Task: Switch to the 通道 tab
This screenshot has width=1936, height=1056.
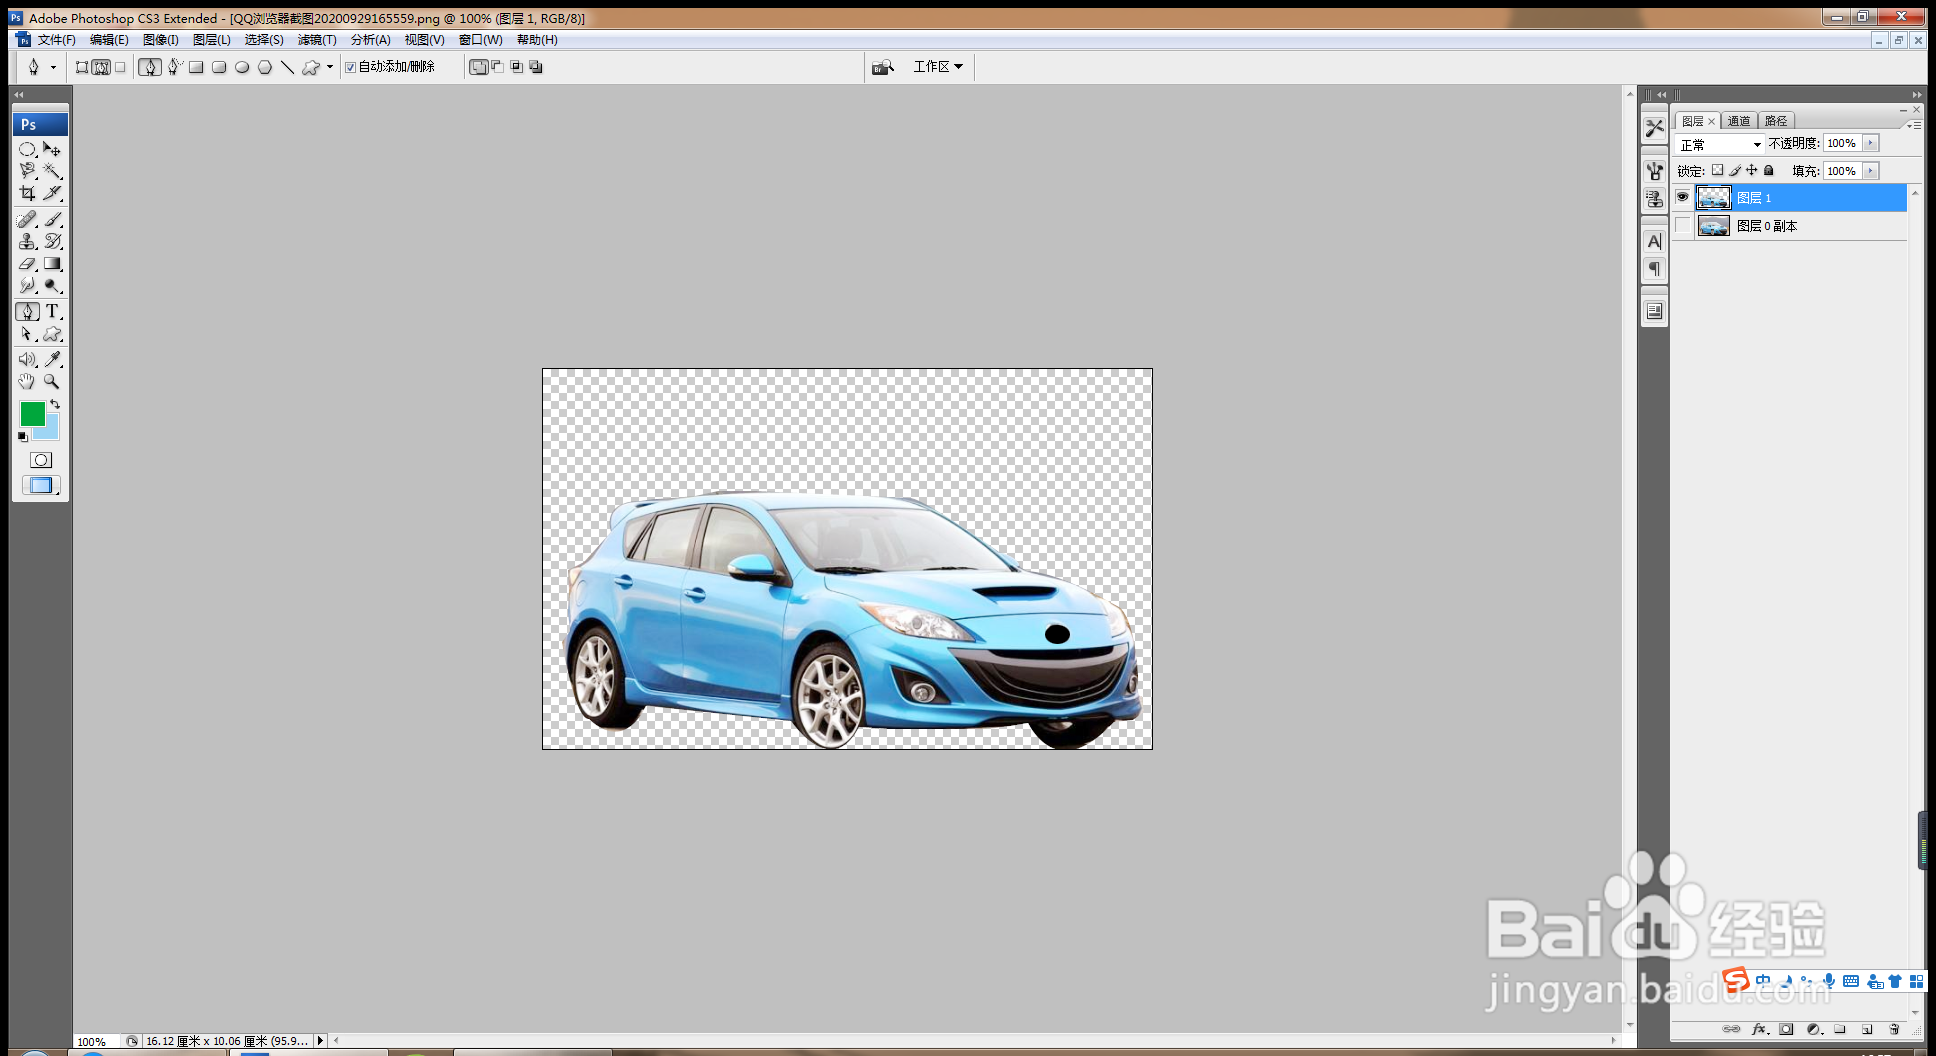Action: tap(1739, 121)
